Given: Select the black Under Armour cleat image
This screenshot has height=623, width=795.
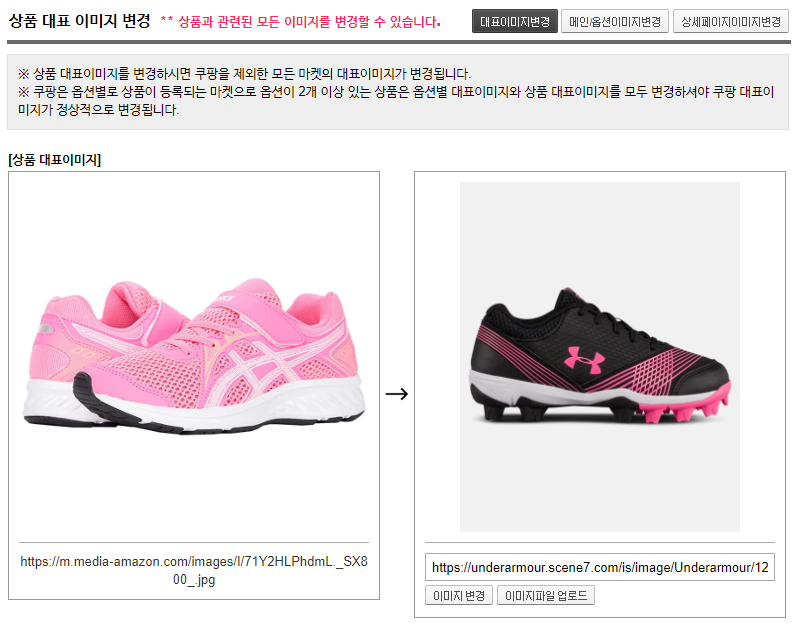Looking at the screenshot, I should [600, 357].
